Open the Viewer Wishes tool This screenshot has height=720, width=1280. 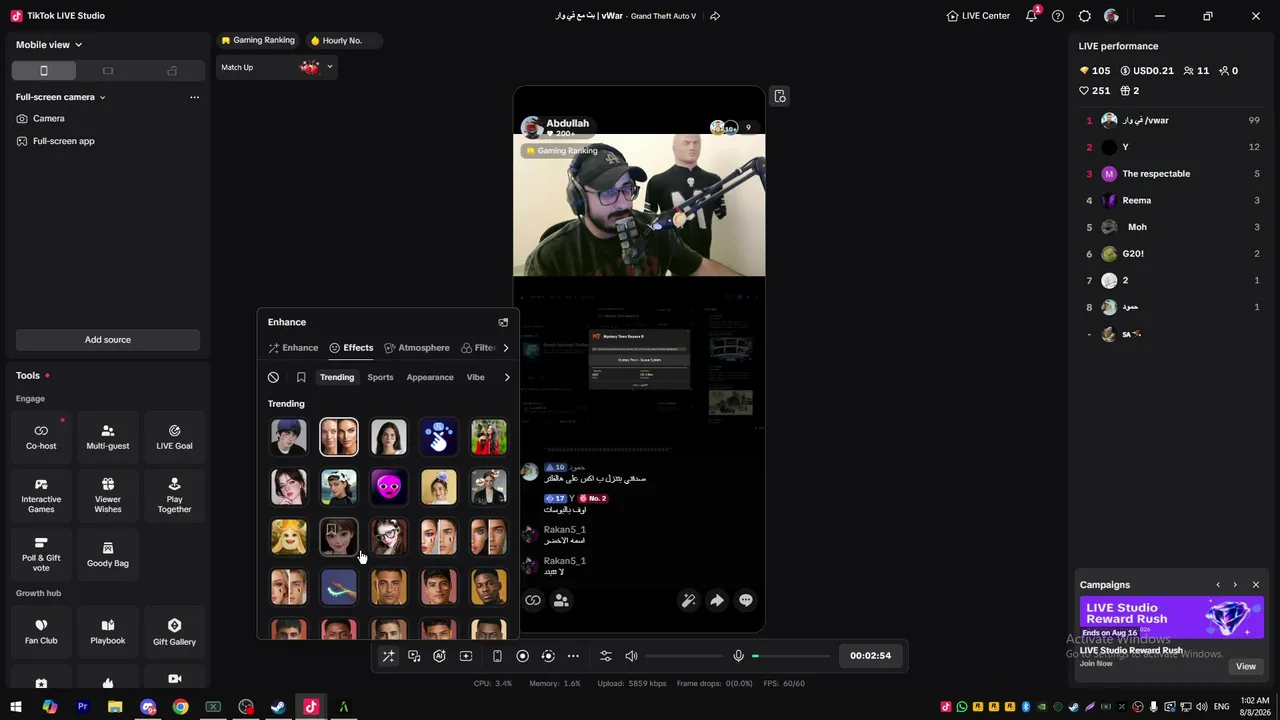(x=108, y=495)
